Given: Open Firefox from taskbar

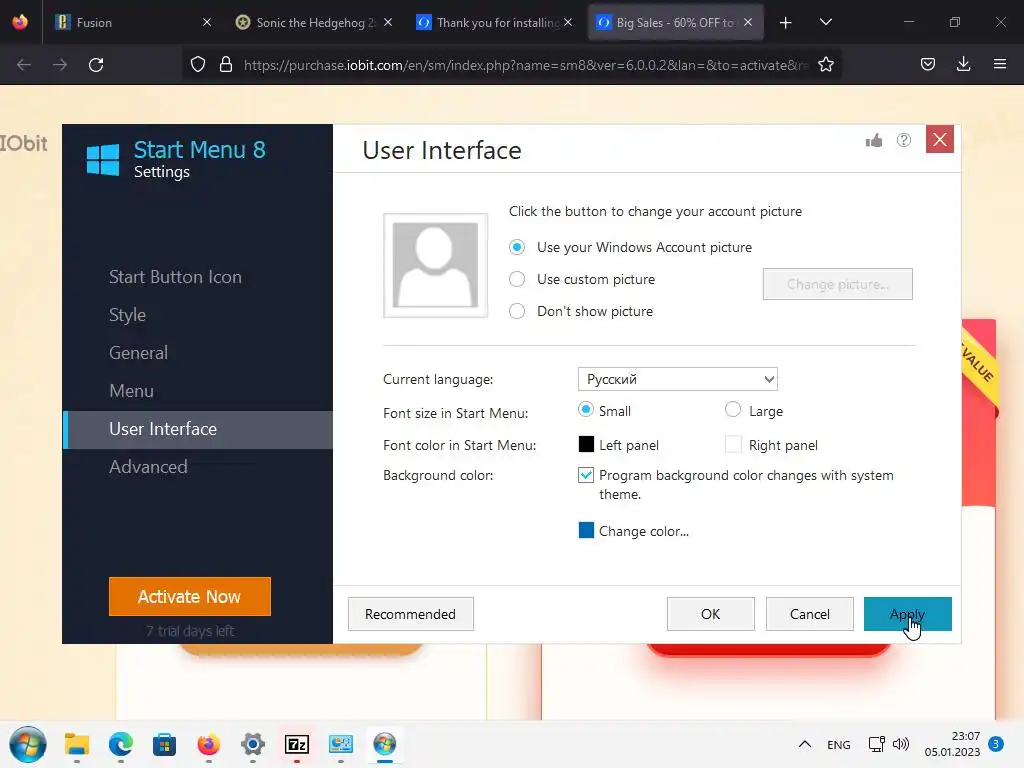Looking at the screenshot, I should click(x=208, y=744).
